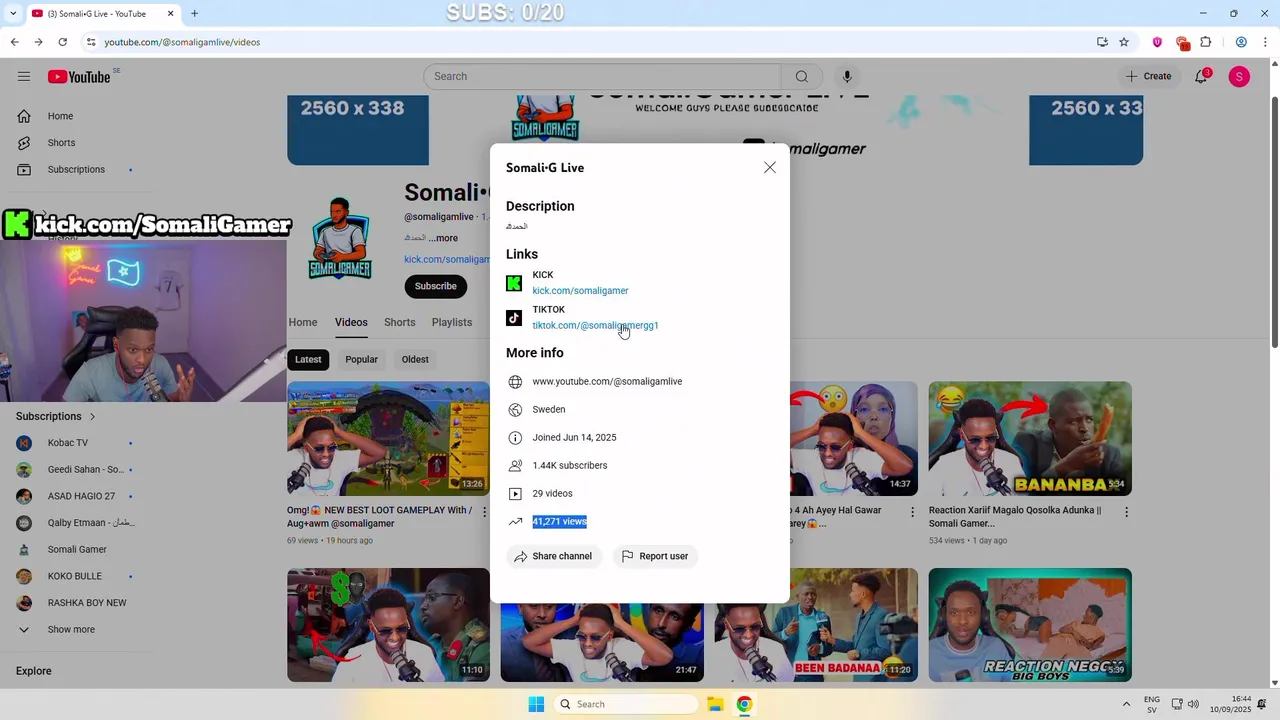Screen dimensions: 1280x720
Task: Open the YouTube hamburger guide menu
Action: click(24, 77)
